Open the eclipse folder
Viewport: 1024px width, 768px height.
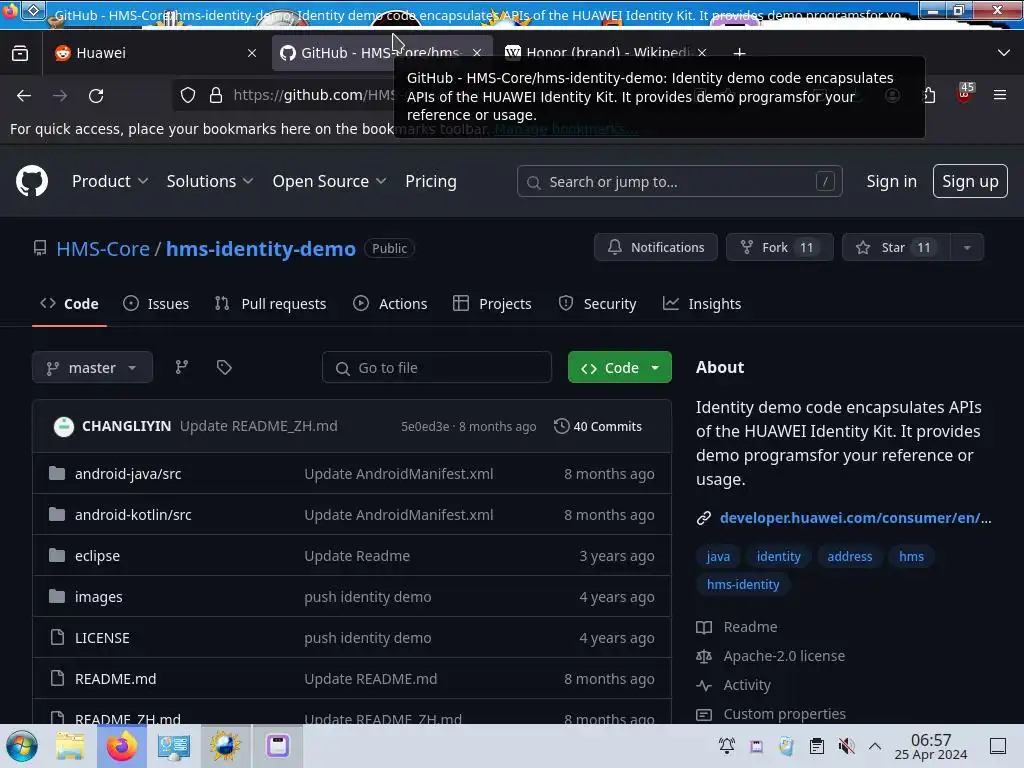point(97,556)
